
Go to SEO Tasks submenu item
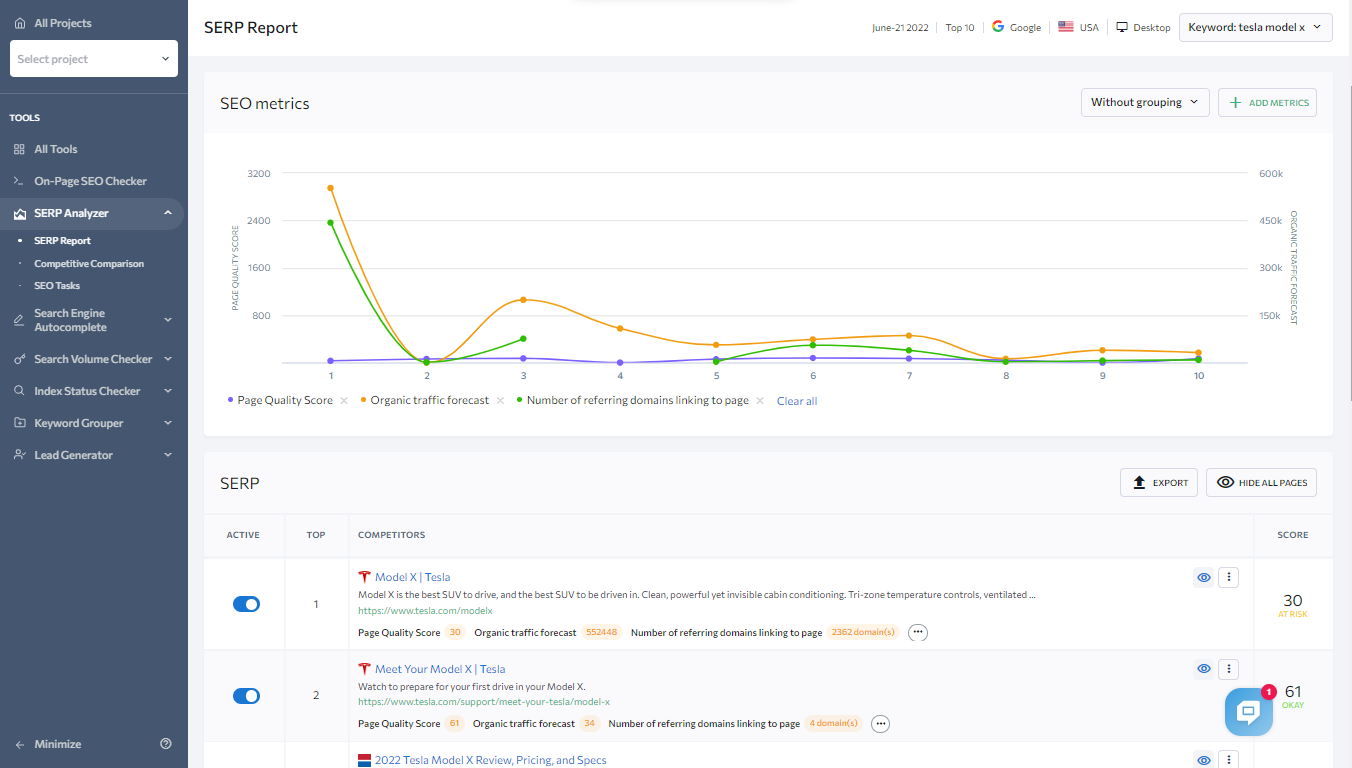57,286
